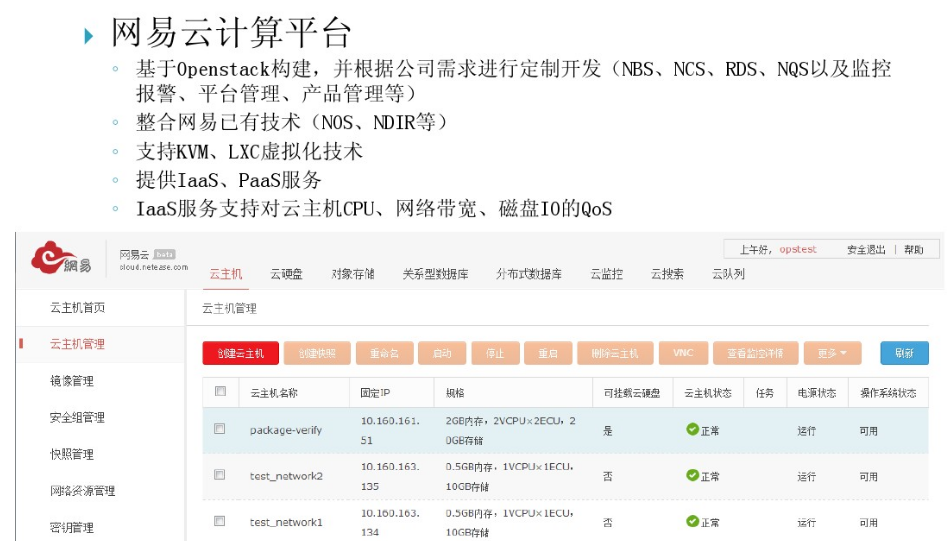Check the test_network2 row checkbox
The image size is (952, 541).
pos(220,475)
